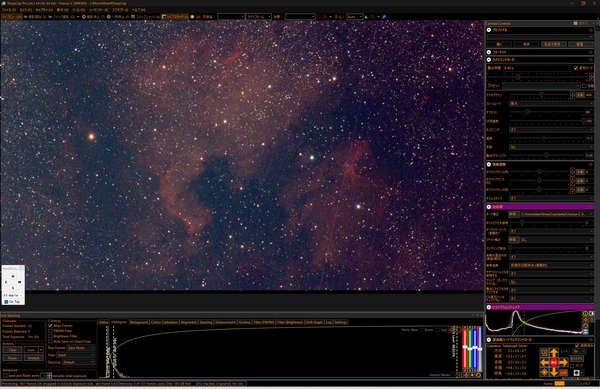The image size is (600, 389).
Task: Collapse the profile section with its round arrow icon
Action: [x=489, y=30]
